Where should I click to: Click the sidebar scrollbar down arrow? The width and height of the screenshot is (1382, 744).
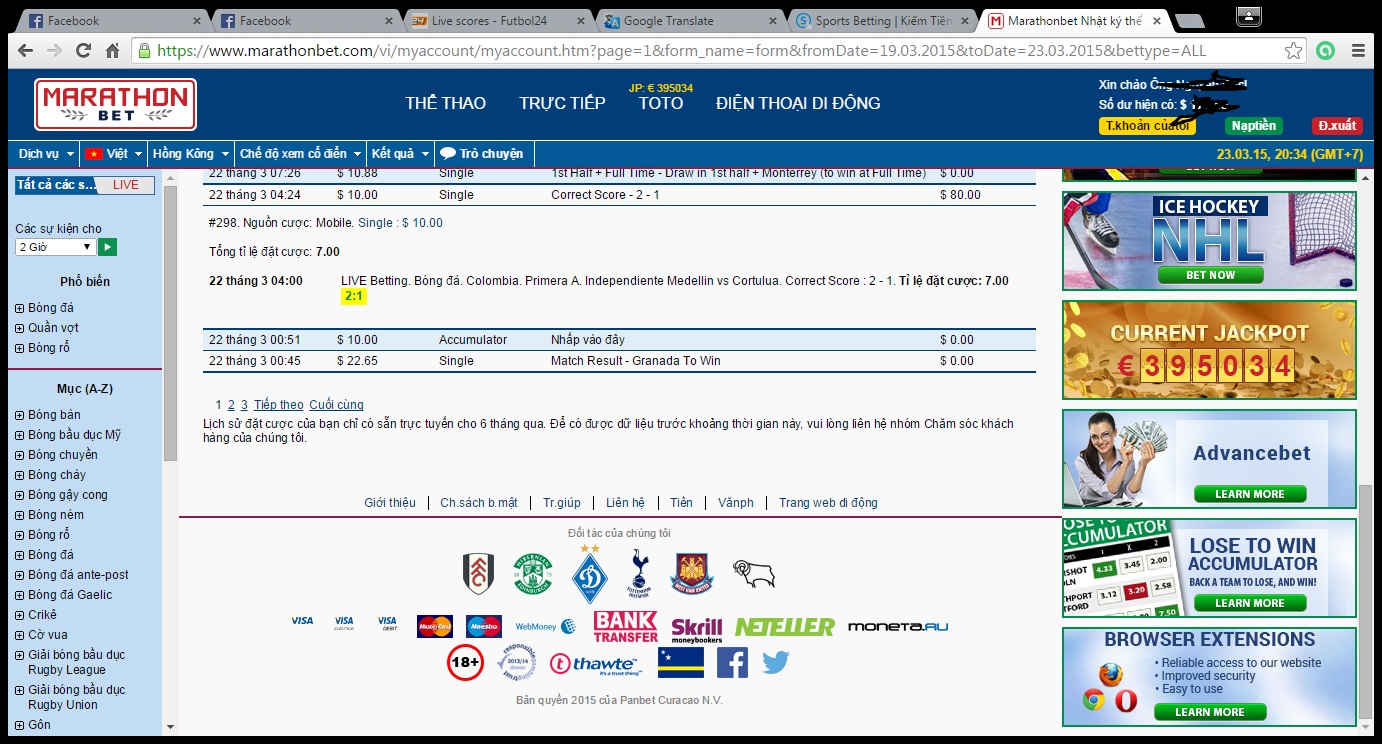[x=170, y=727]
